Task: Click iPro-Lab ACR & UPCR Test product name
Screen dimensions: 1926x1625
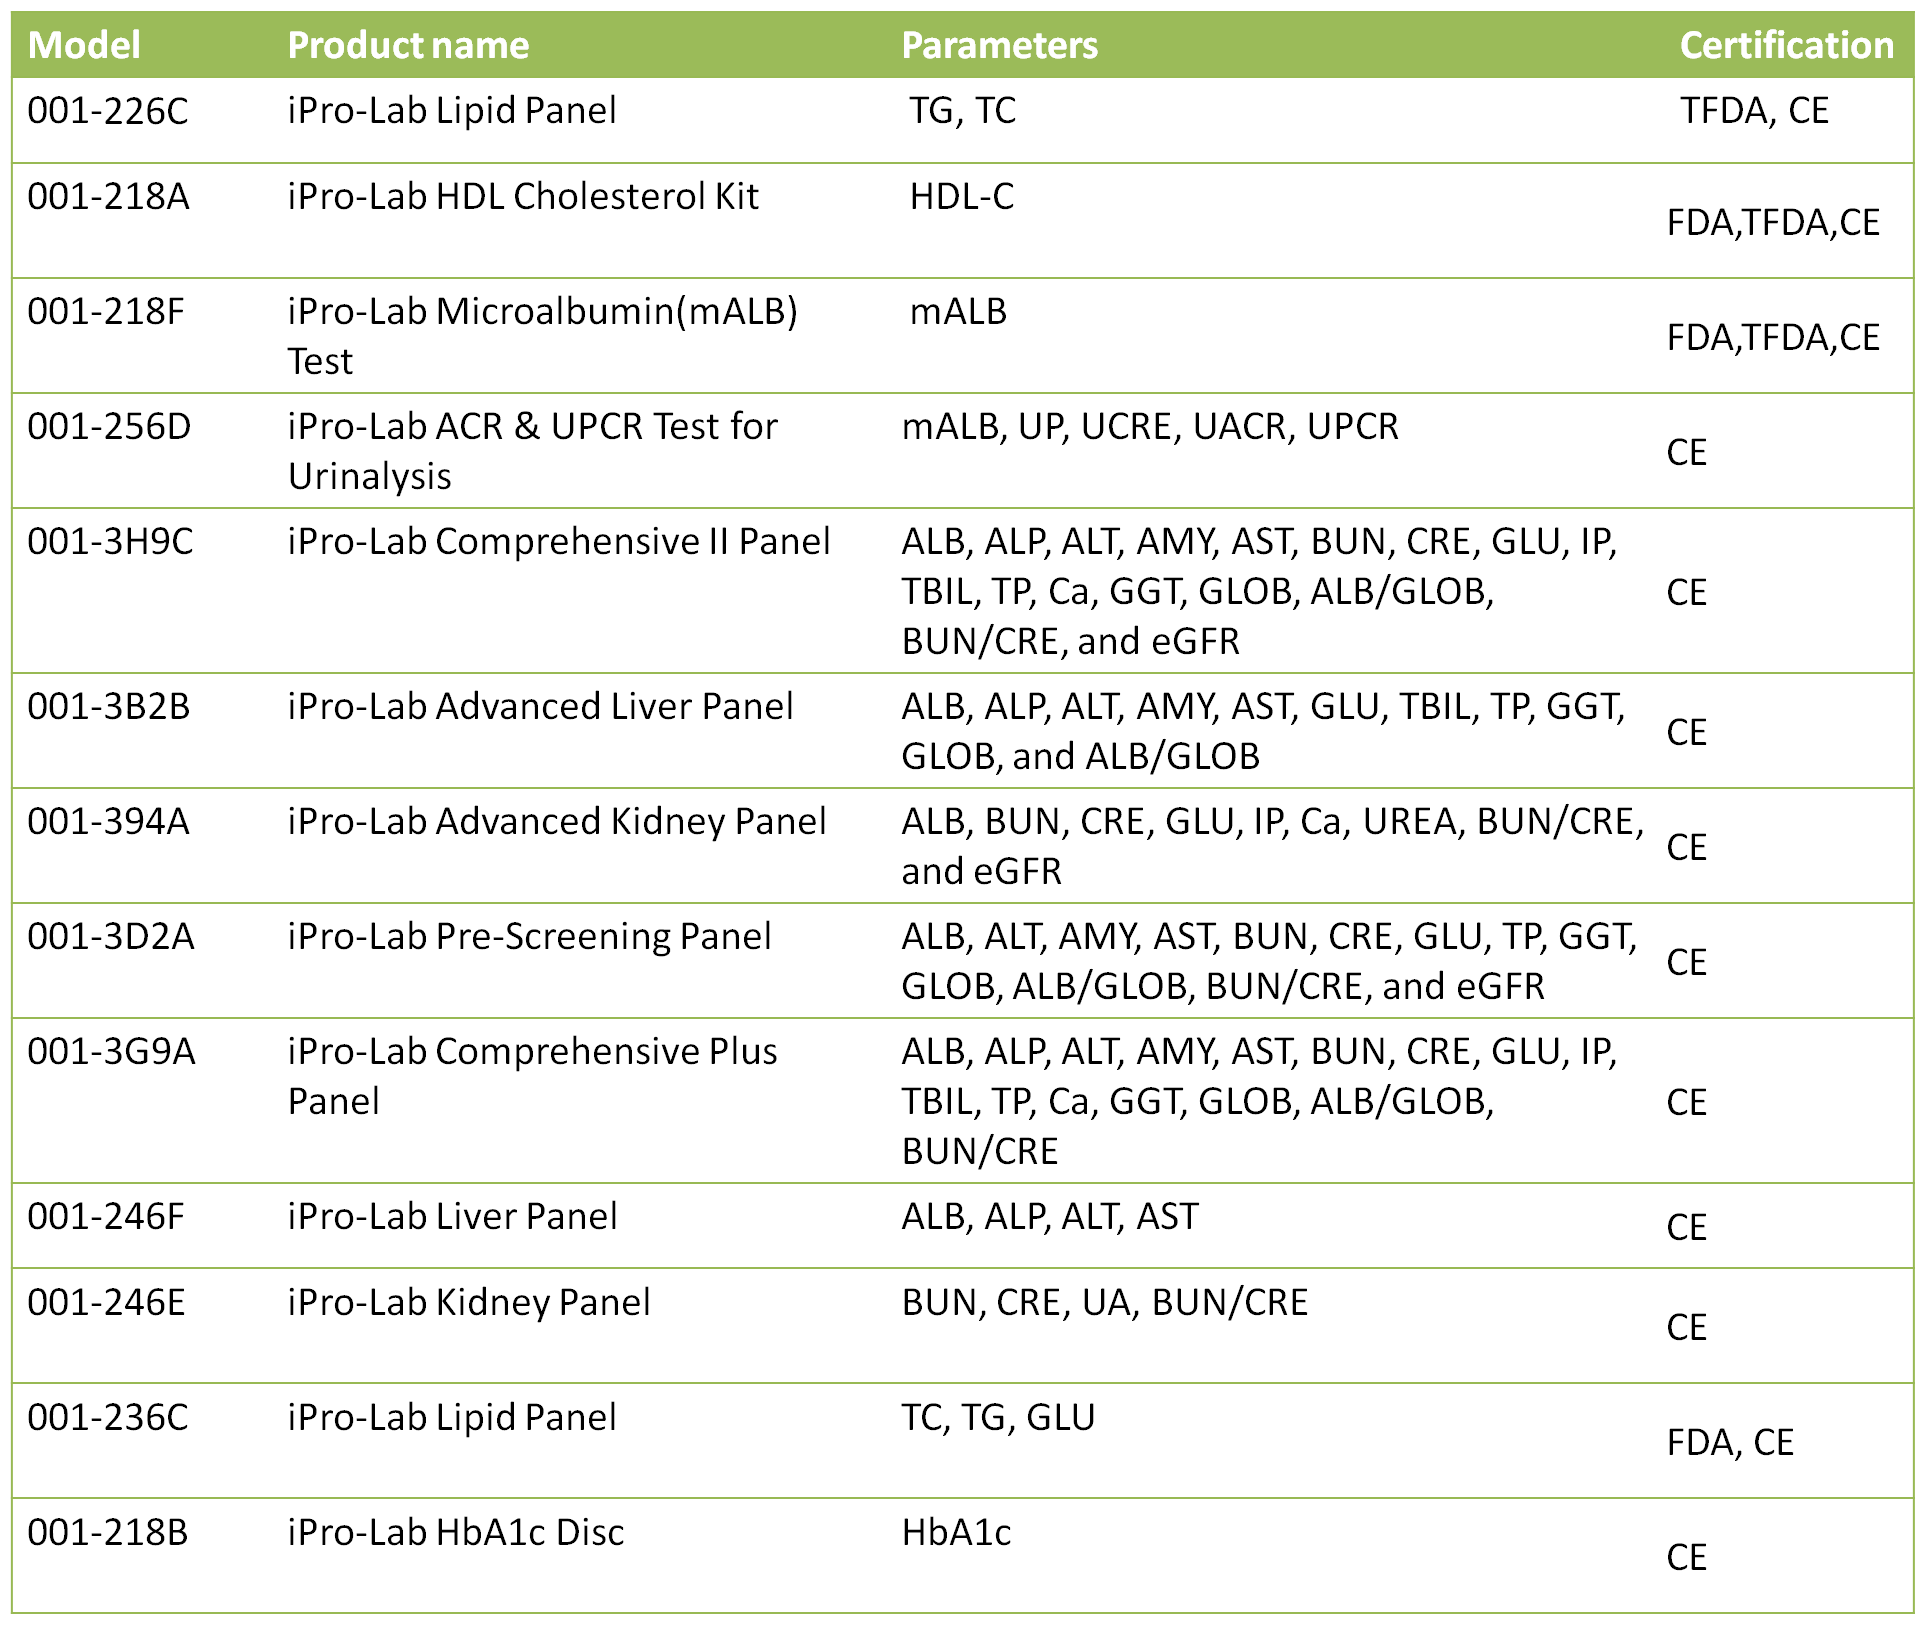Action: pyautogui.click(x=533, y=451)
